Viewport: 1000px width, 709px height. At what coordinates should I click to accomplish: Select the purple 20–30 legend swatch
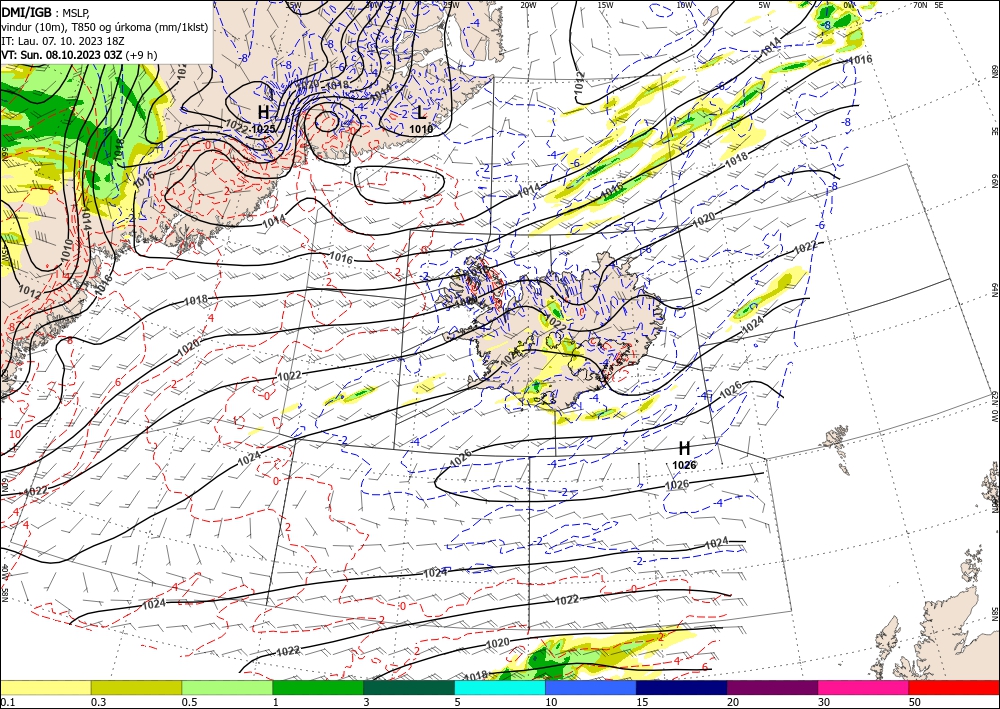coord(772,687)
